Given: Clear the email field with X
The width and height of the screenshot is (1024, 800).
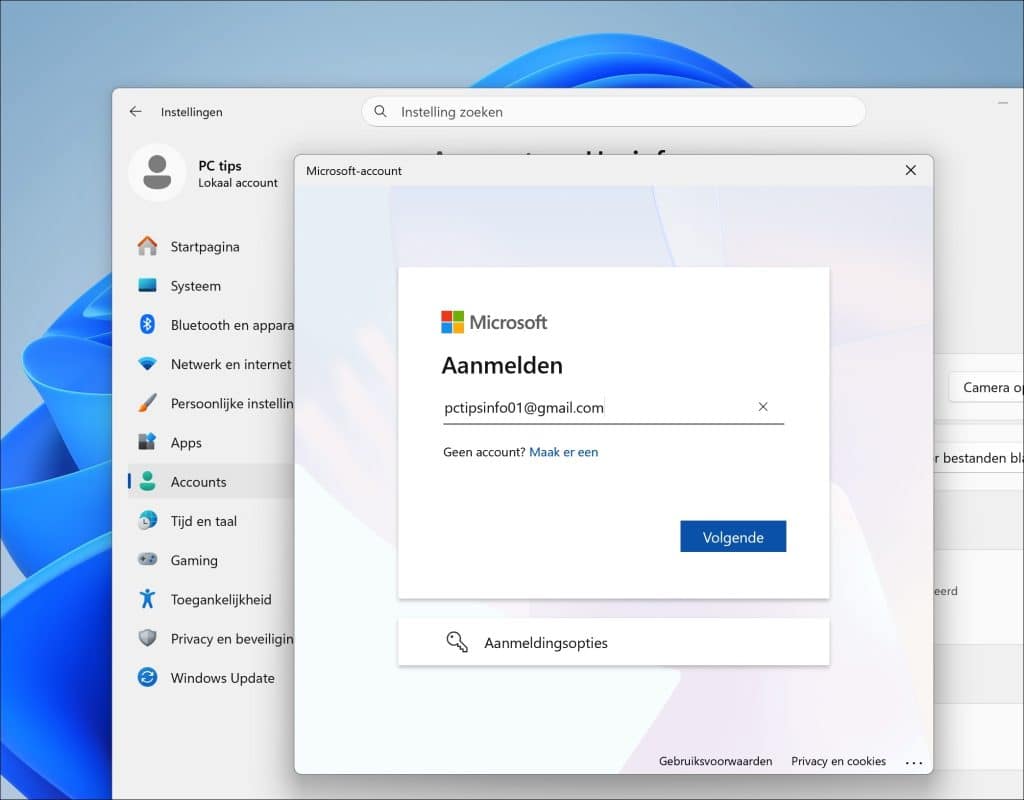Looking at the screenshot, I should pyautogui.click(x=763, y=407).
